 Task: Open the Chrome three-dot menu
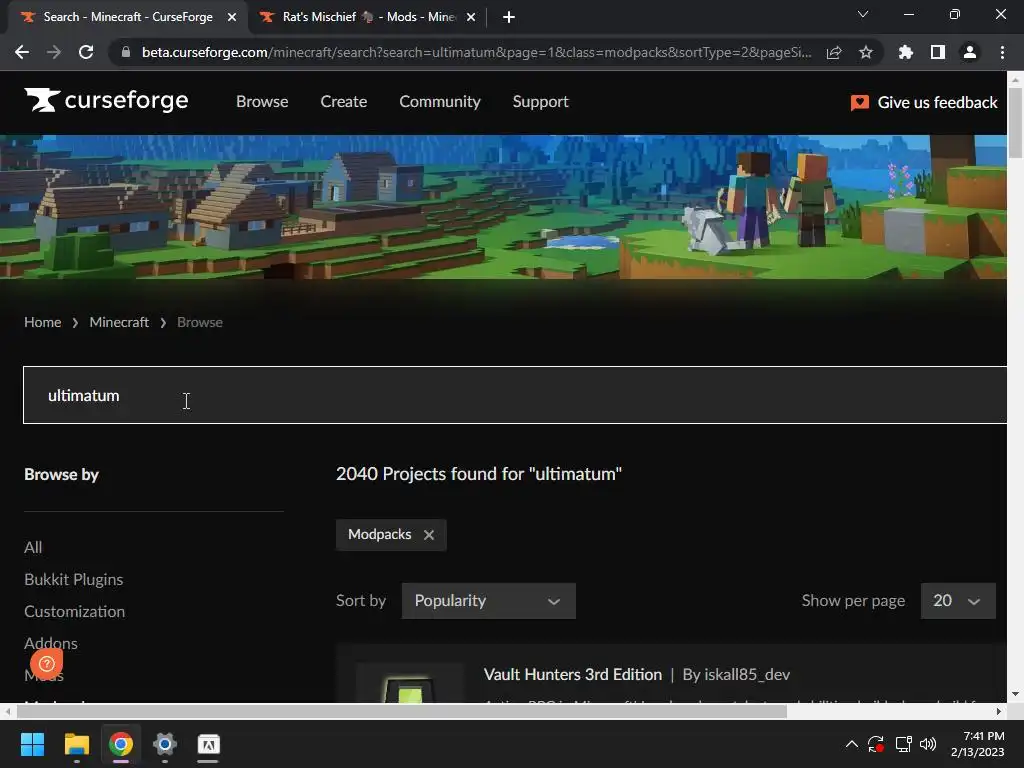1002,52
